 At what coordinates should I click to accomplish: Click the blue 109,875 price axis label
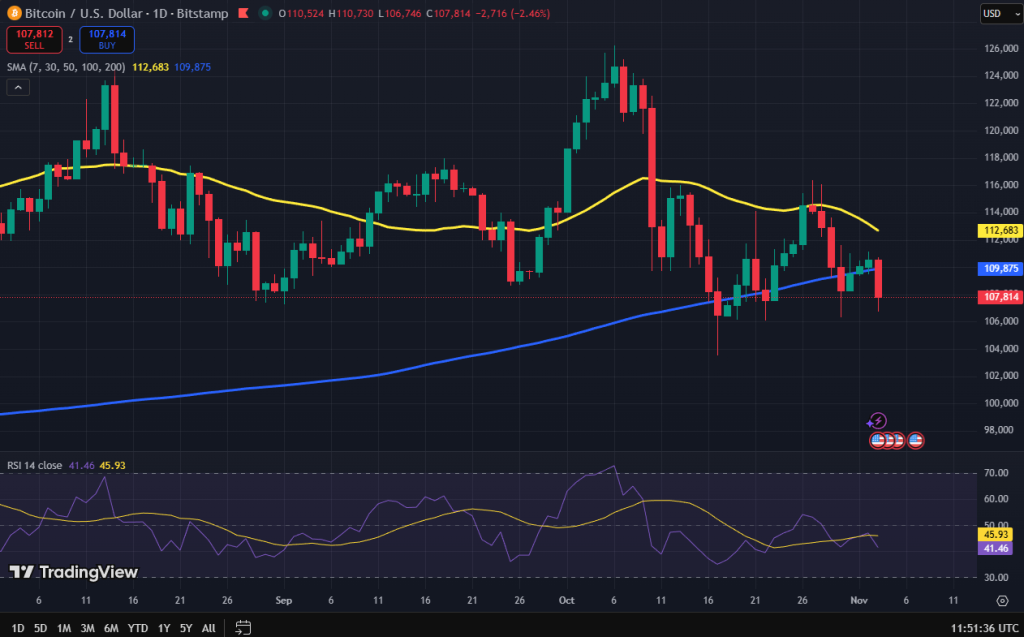click(x=1000, y=269)
